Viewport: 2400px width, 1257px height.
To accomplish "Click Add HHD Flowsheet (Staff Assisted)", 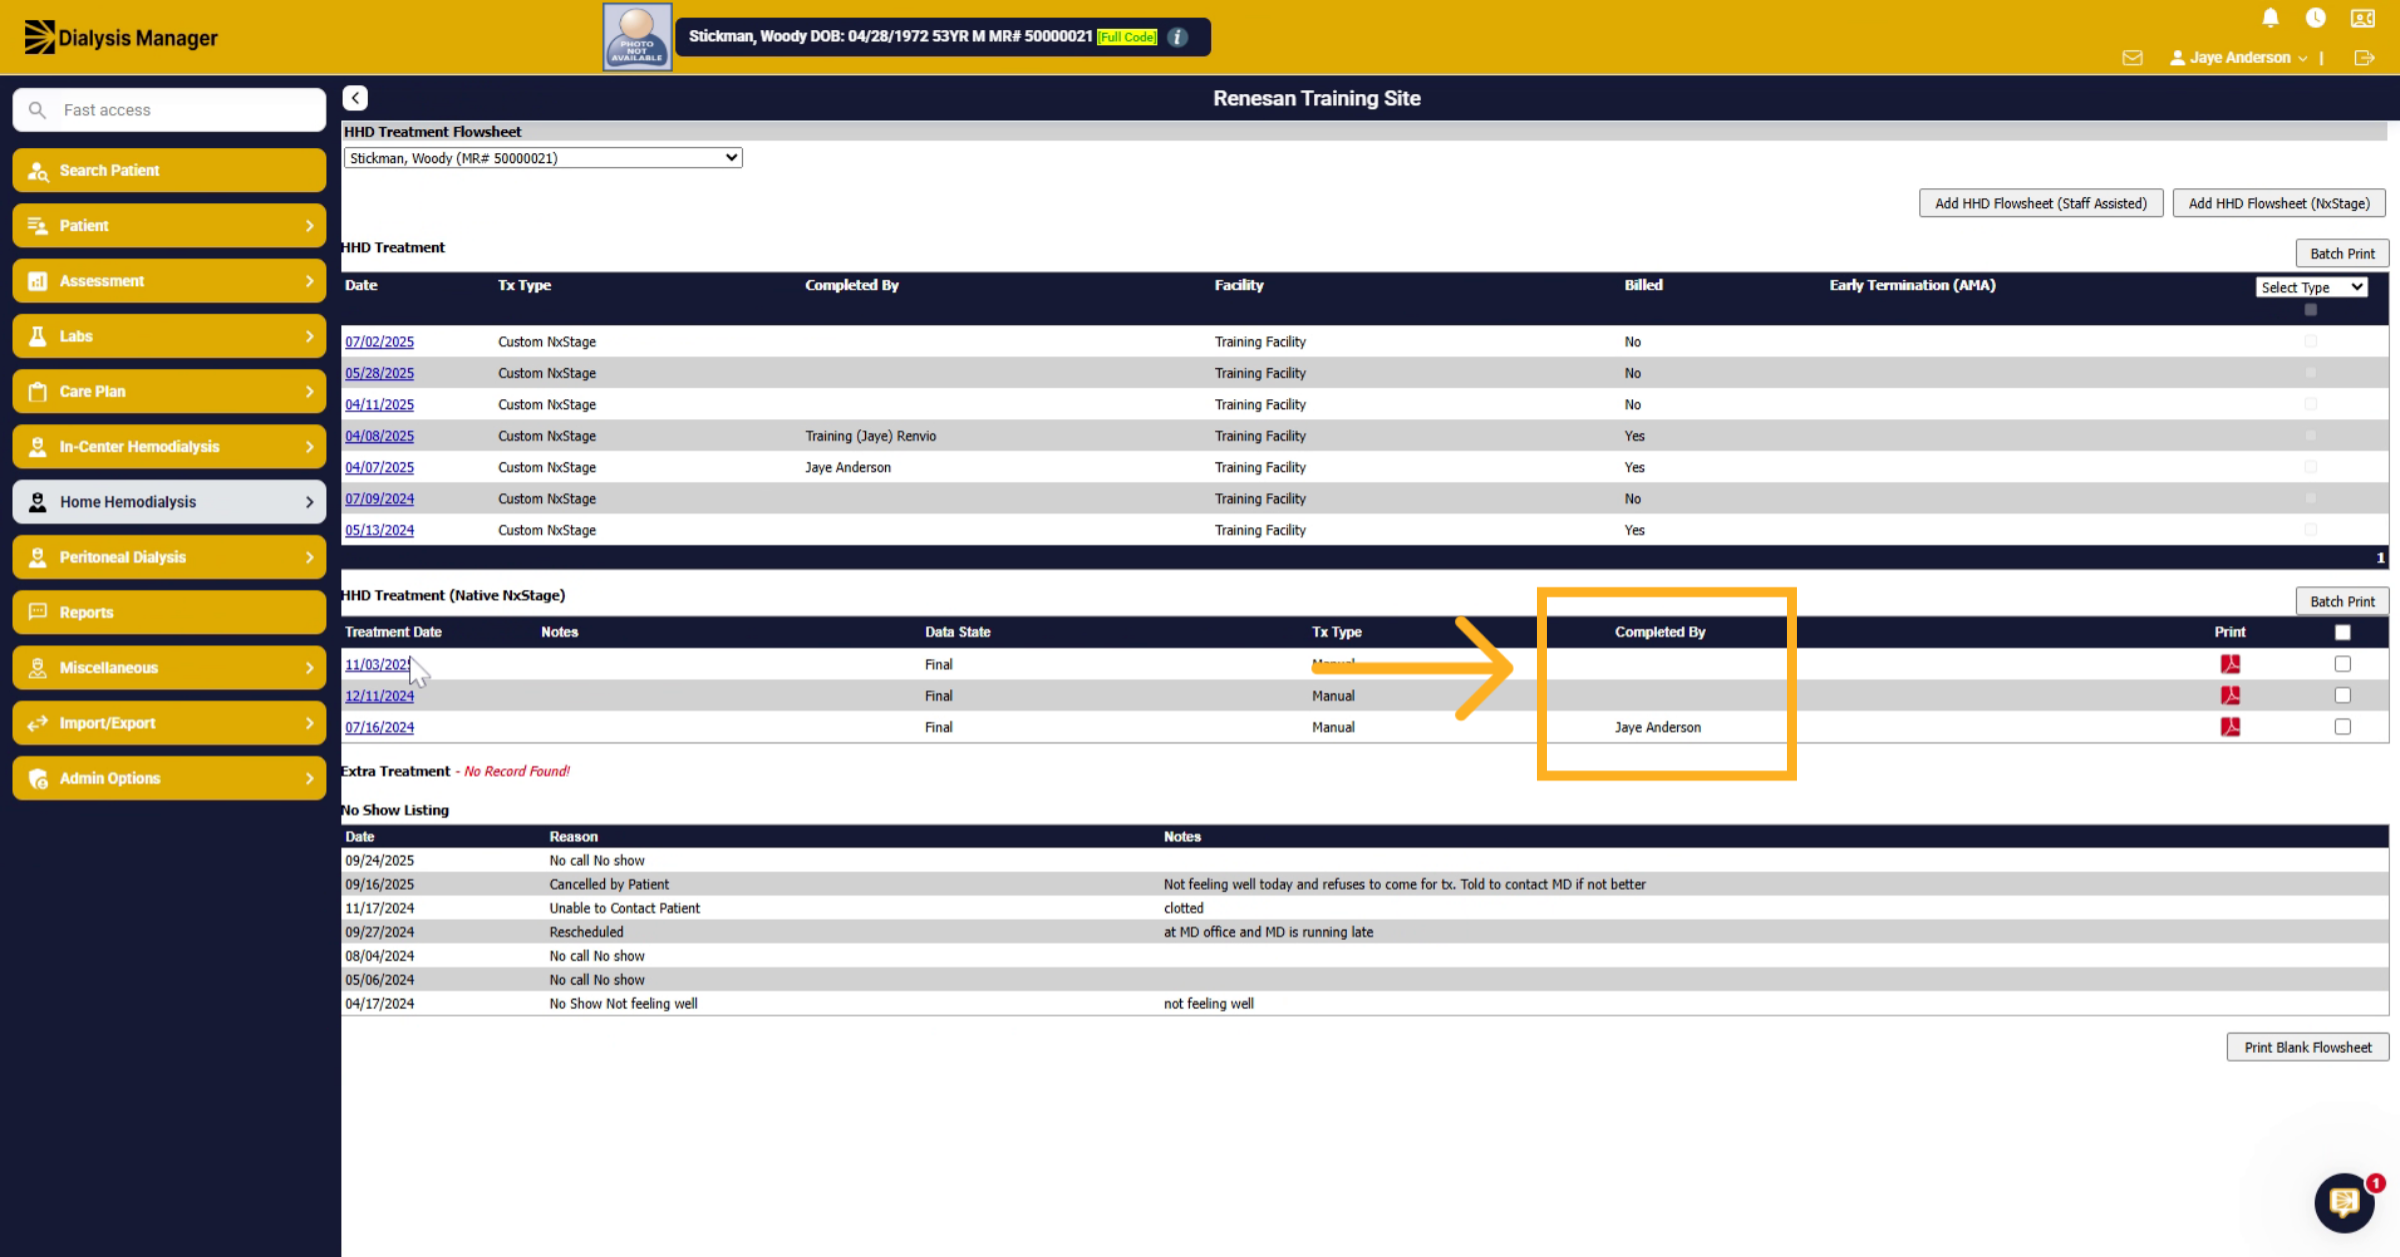I will coord(2040,203).
